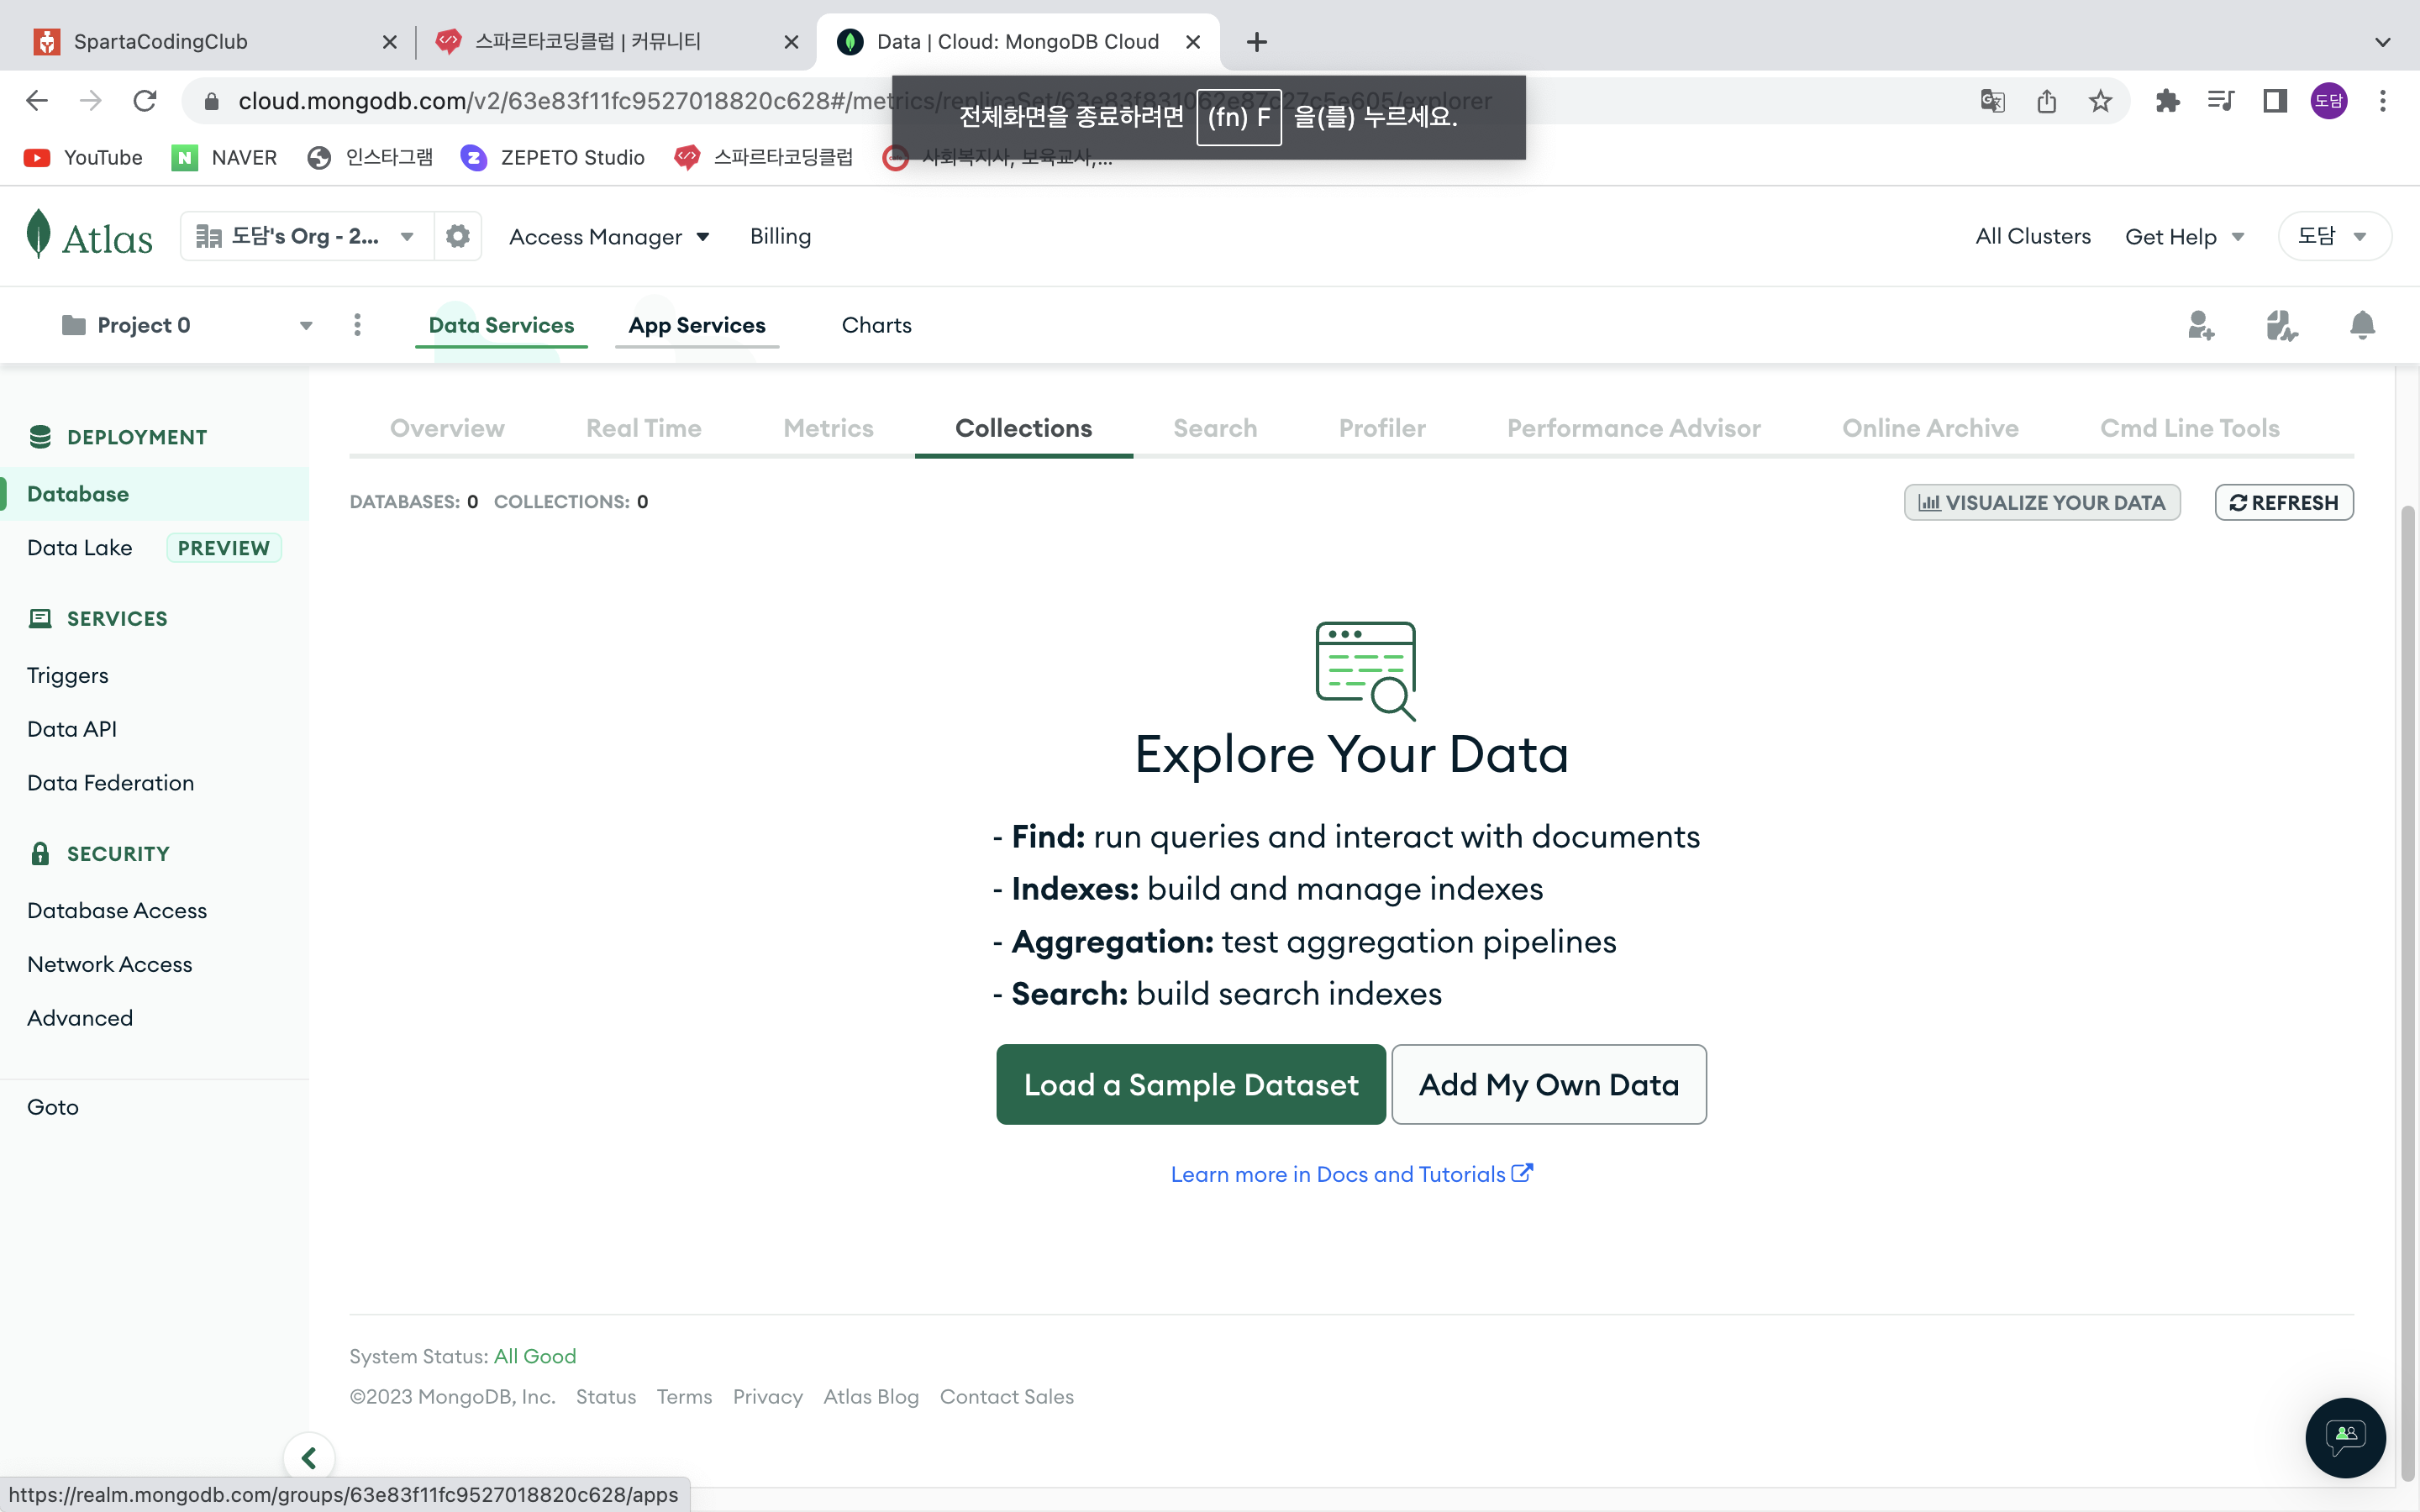Open the All Clusters link
This screenshot has height=1512, width=2420.
tap(2033, 236)
